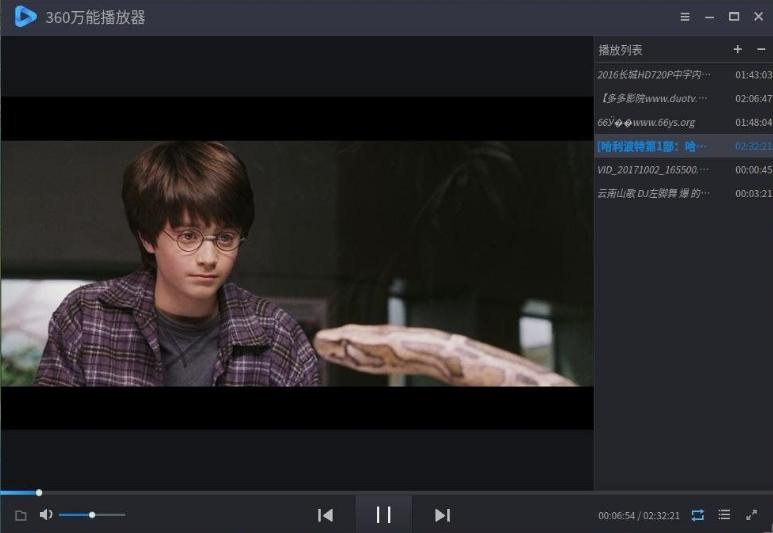Screen dimensions: 773x533
Task: Click the 360万能播放器 title text
Action: (x=95, y=17)
